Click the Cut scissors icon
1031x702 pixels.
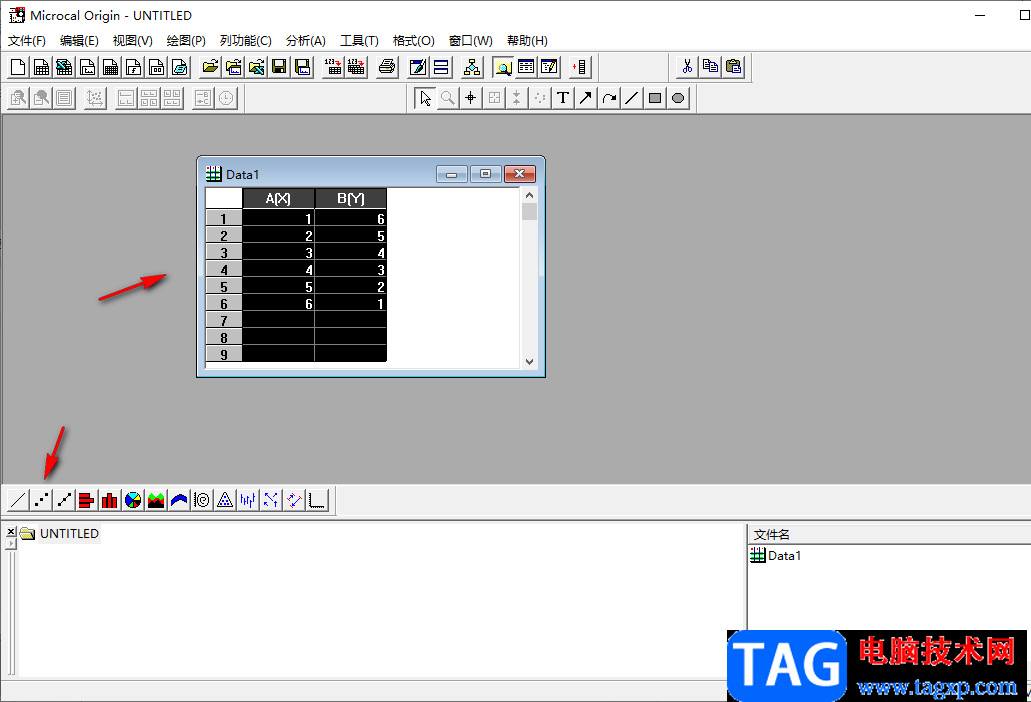(x=687, y=67)
